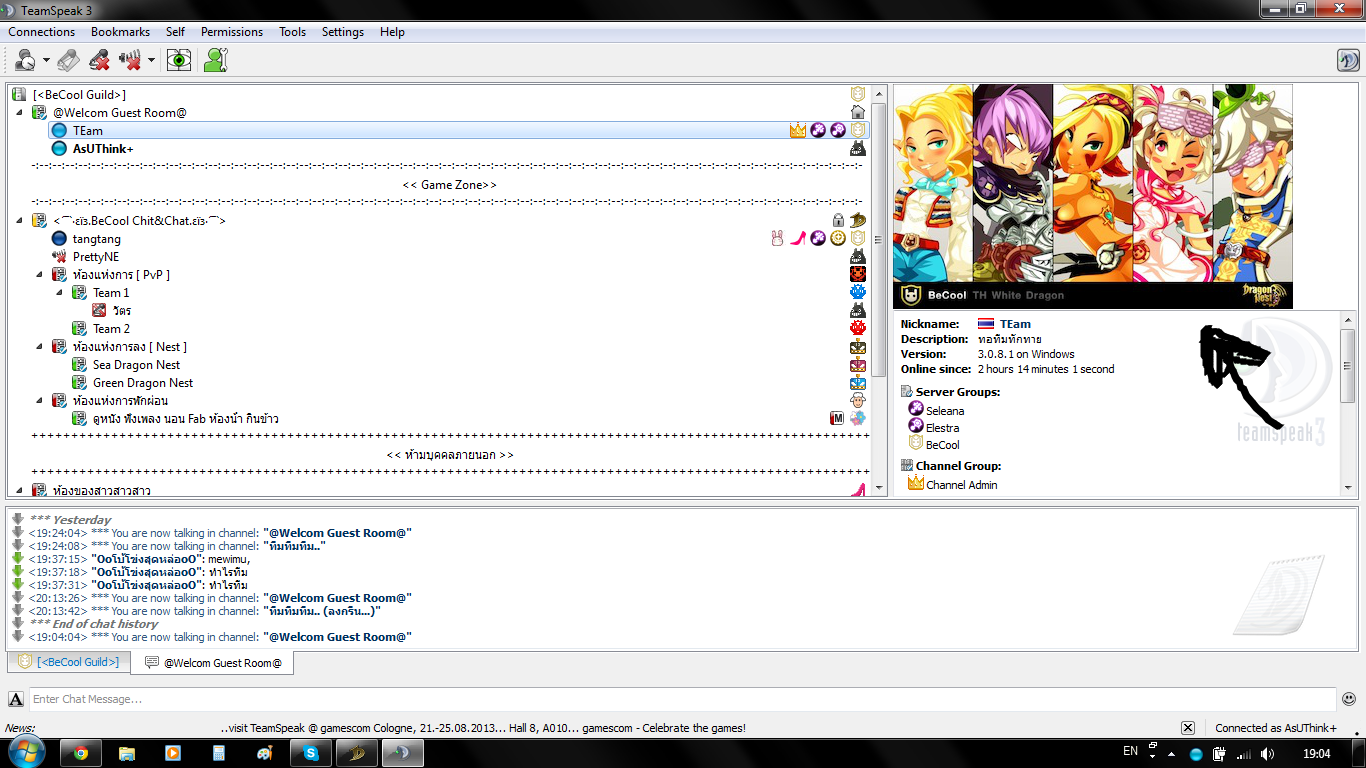Click the Elestra server group icon
The image size is (1366, 768).
pos(915,426)
